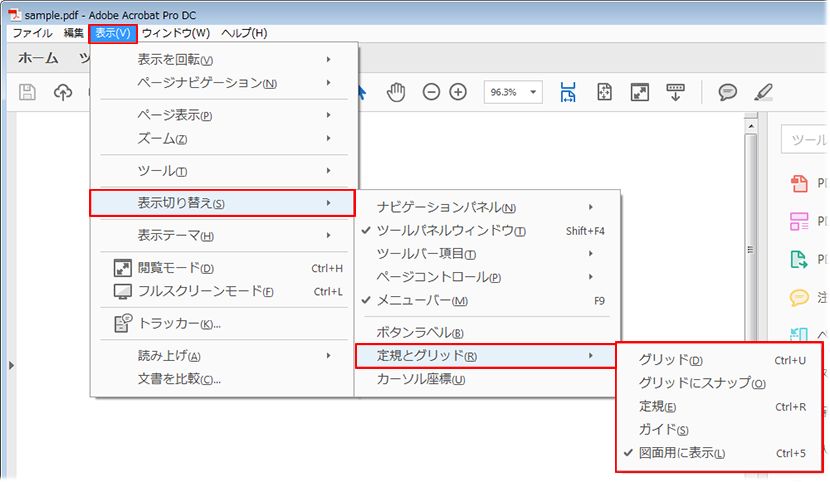Toggle カーソル座標 display

point(483,379)
